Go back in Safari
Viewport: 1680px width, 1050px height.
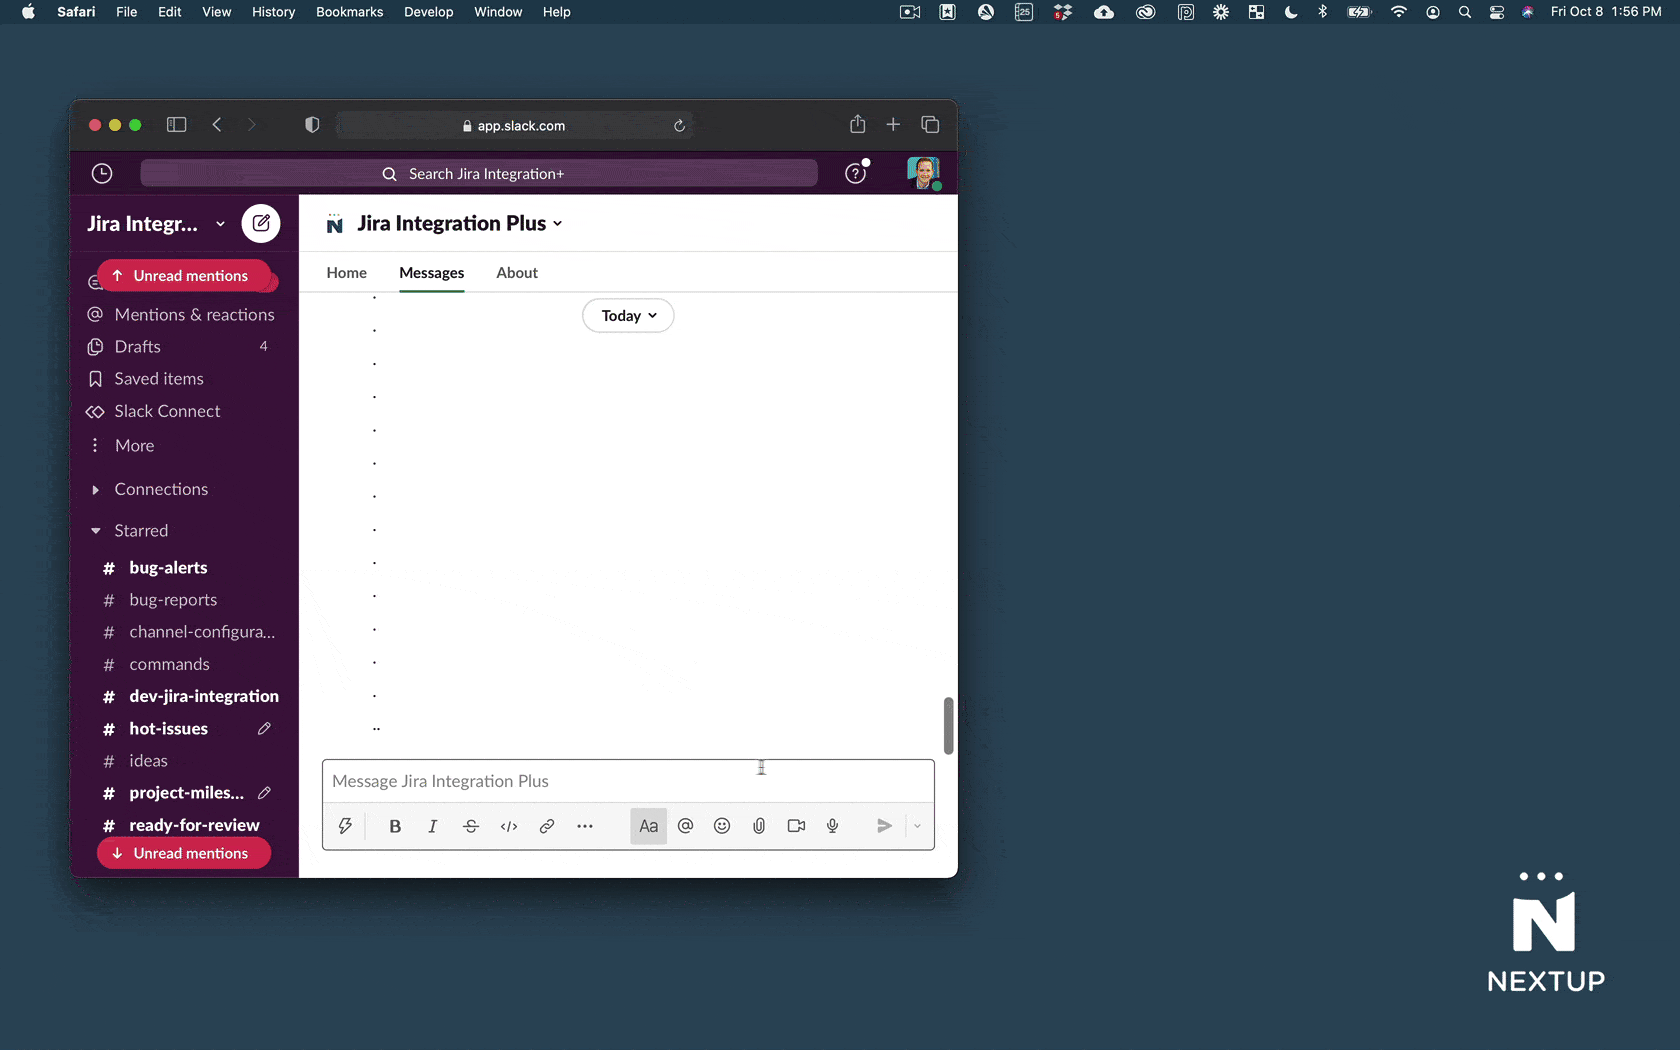pos(217,125)
